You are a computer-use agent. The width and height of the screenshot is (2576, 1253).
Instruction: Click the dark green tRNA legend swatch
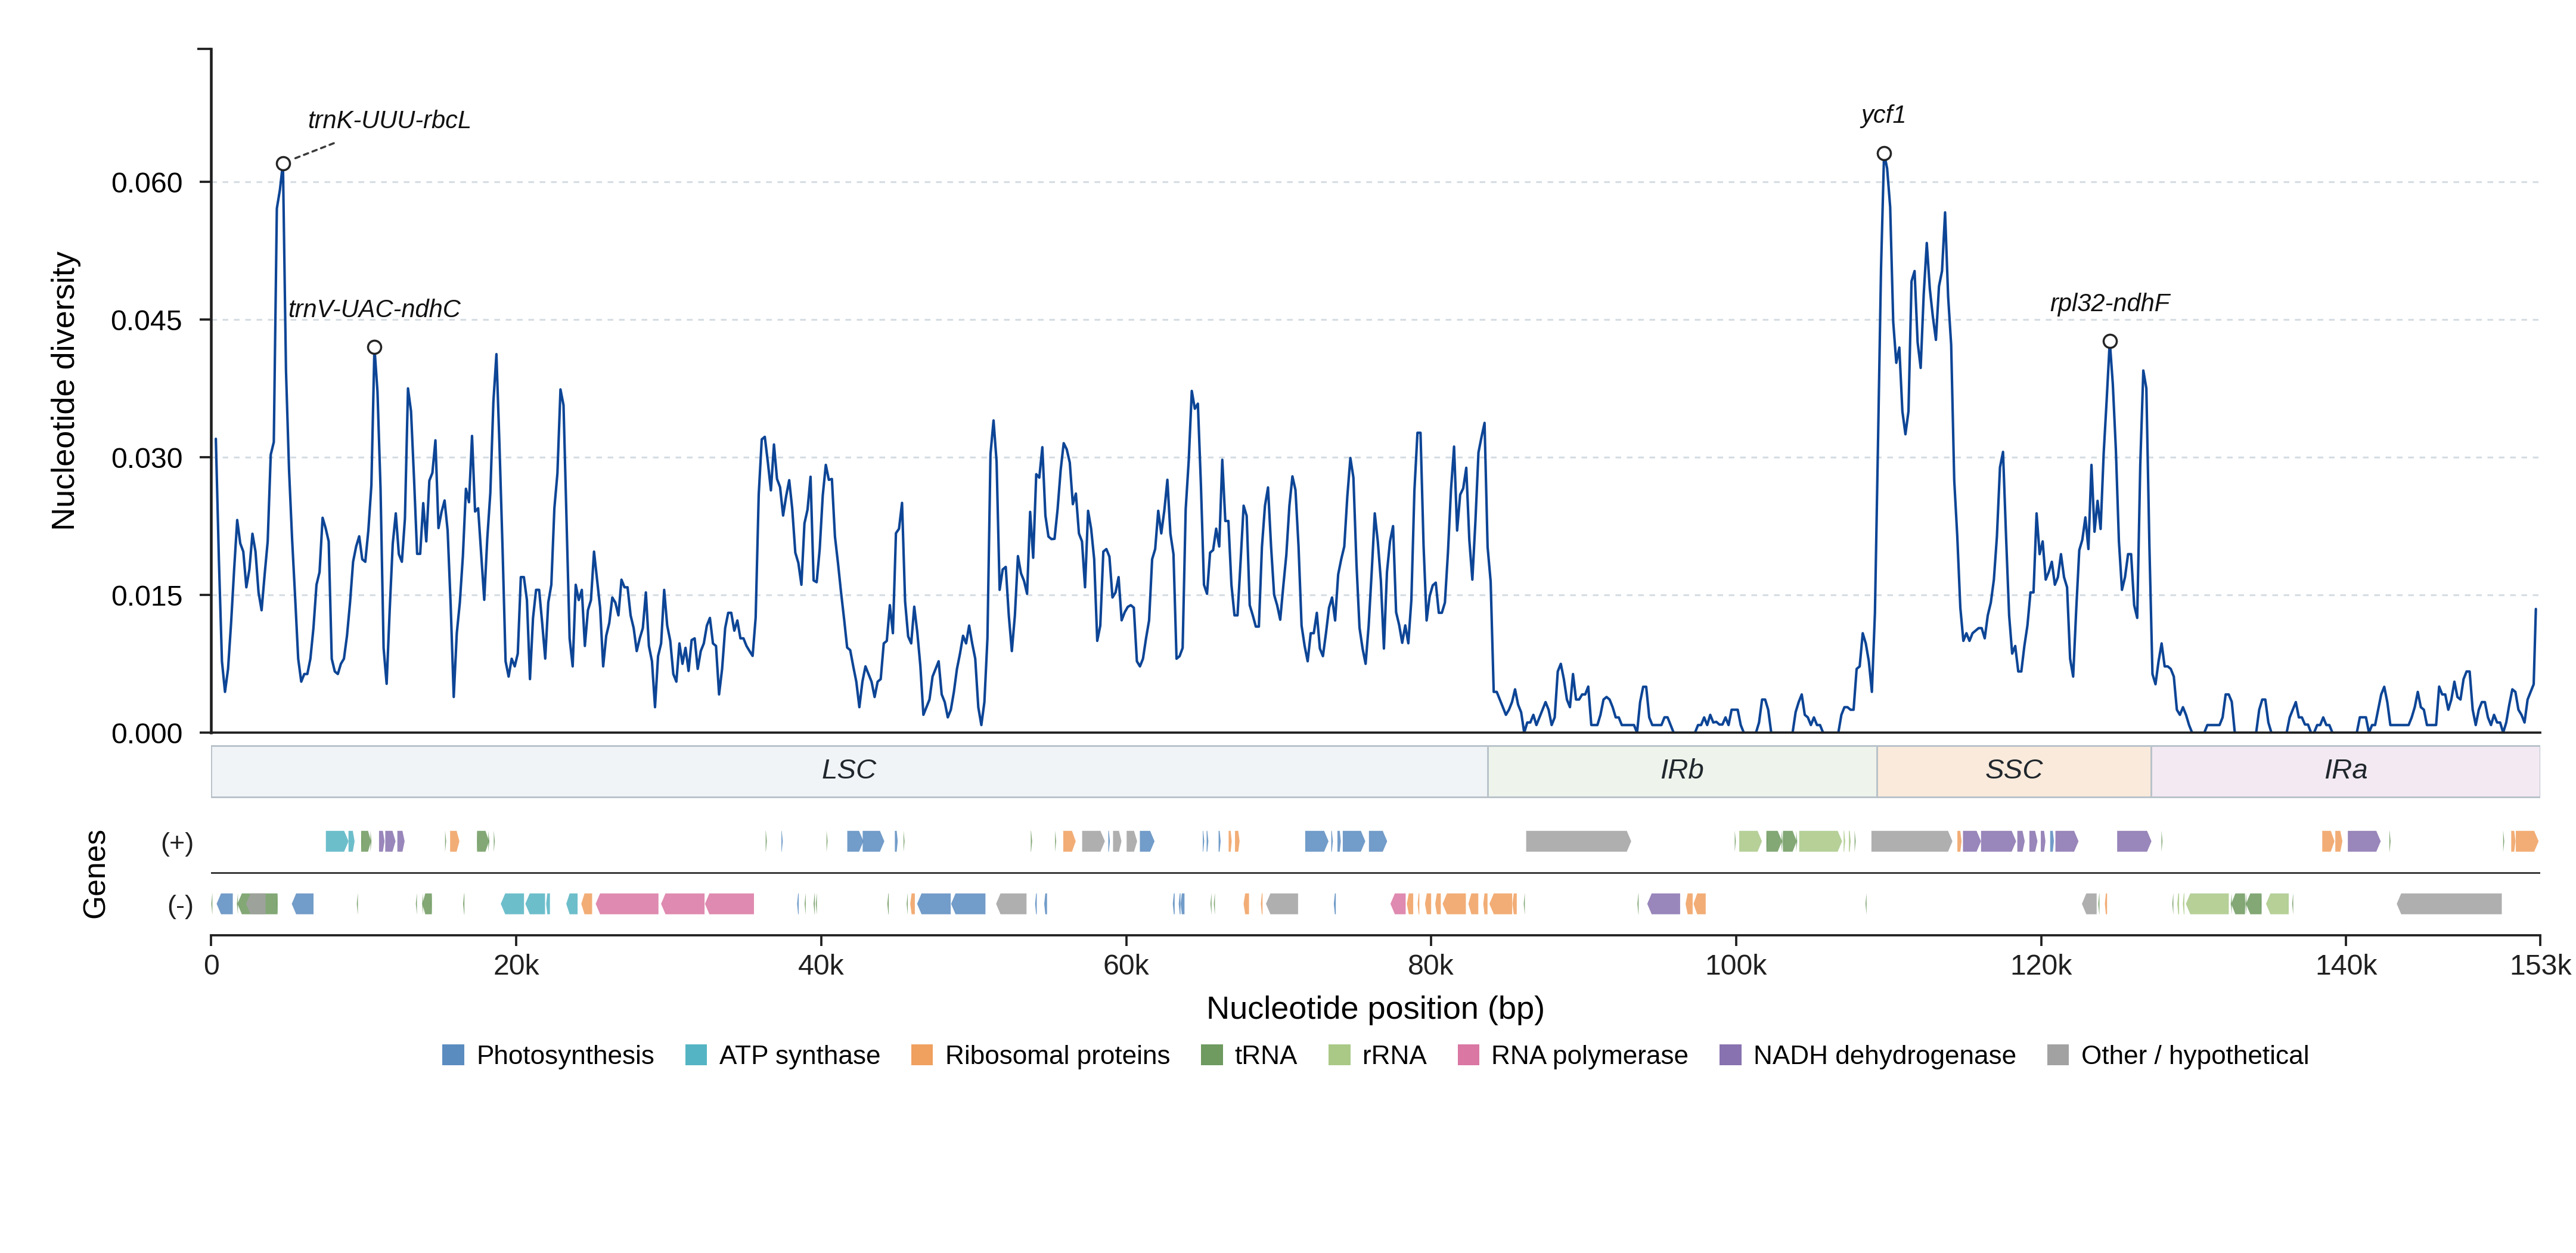[1211, 1055]
